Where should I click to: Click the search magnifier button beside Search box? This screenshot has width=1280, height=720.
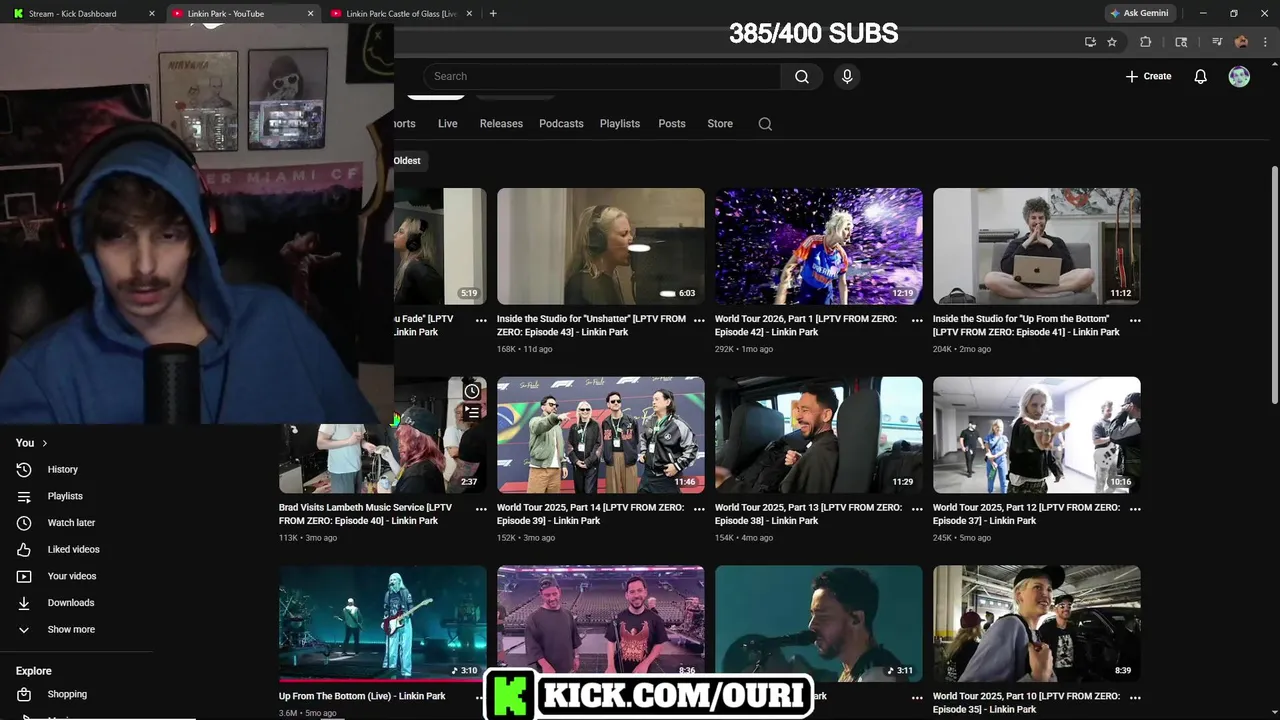[x=802, y=76]
